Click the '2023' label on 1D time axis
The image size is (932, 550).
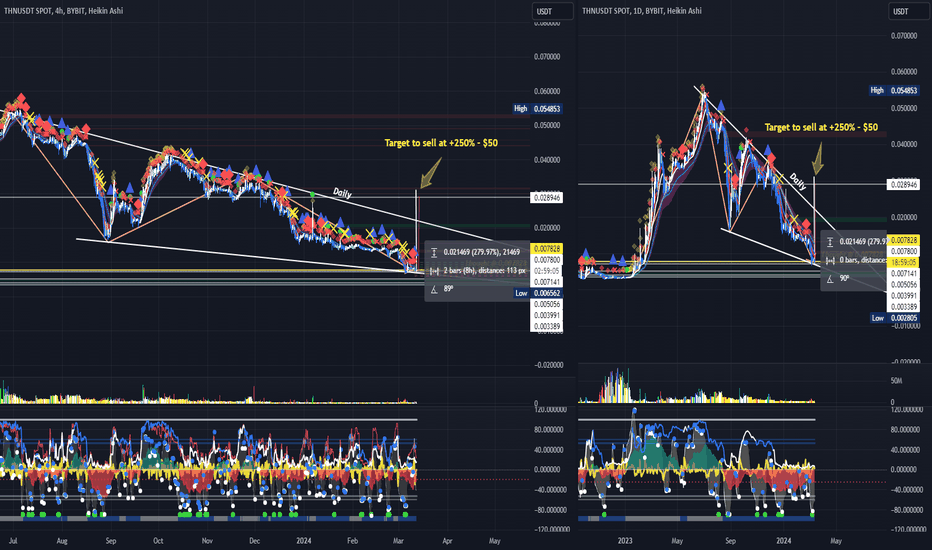tap(625, 541)
